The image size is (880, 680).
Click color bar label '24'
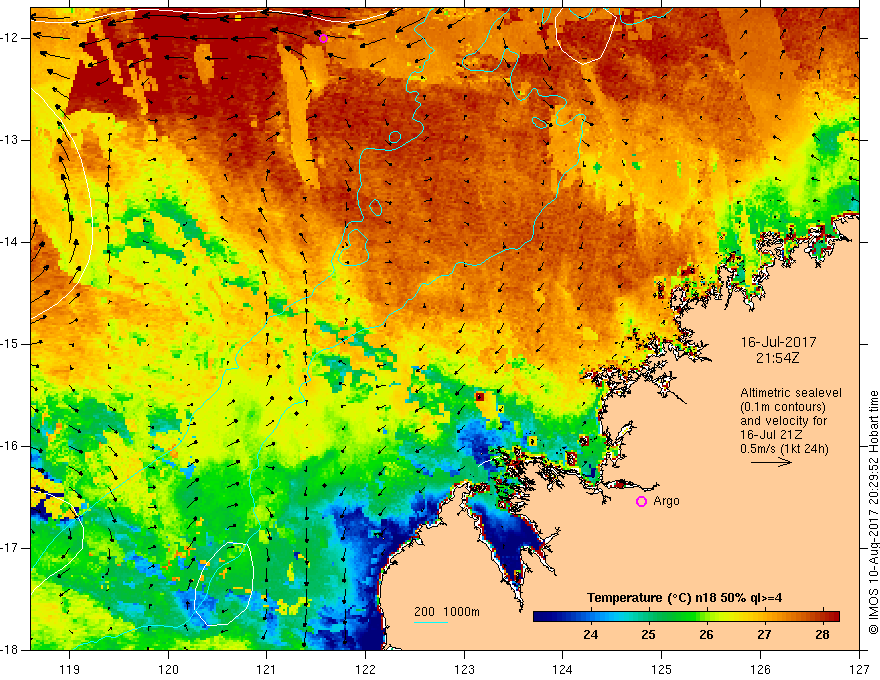coord(590,635)
